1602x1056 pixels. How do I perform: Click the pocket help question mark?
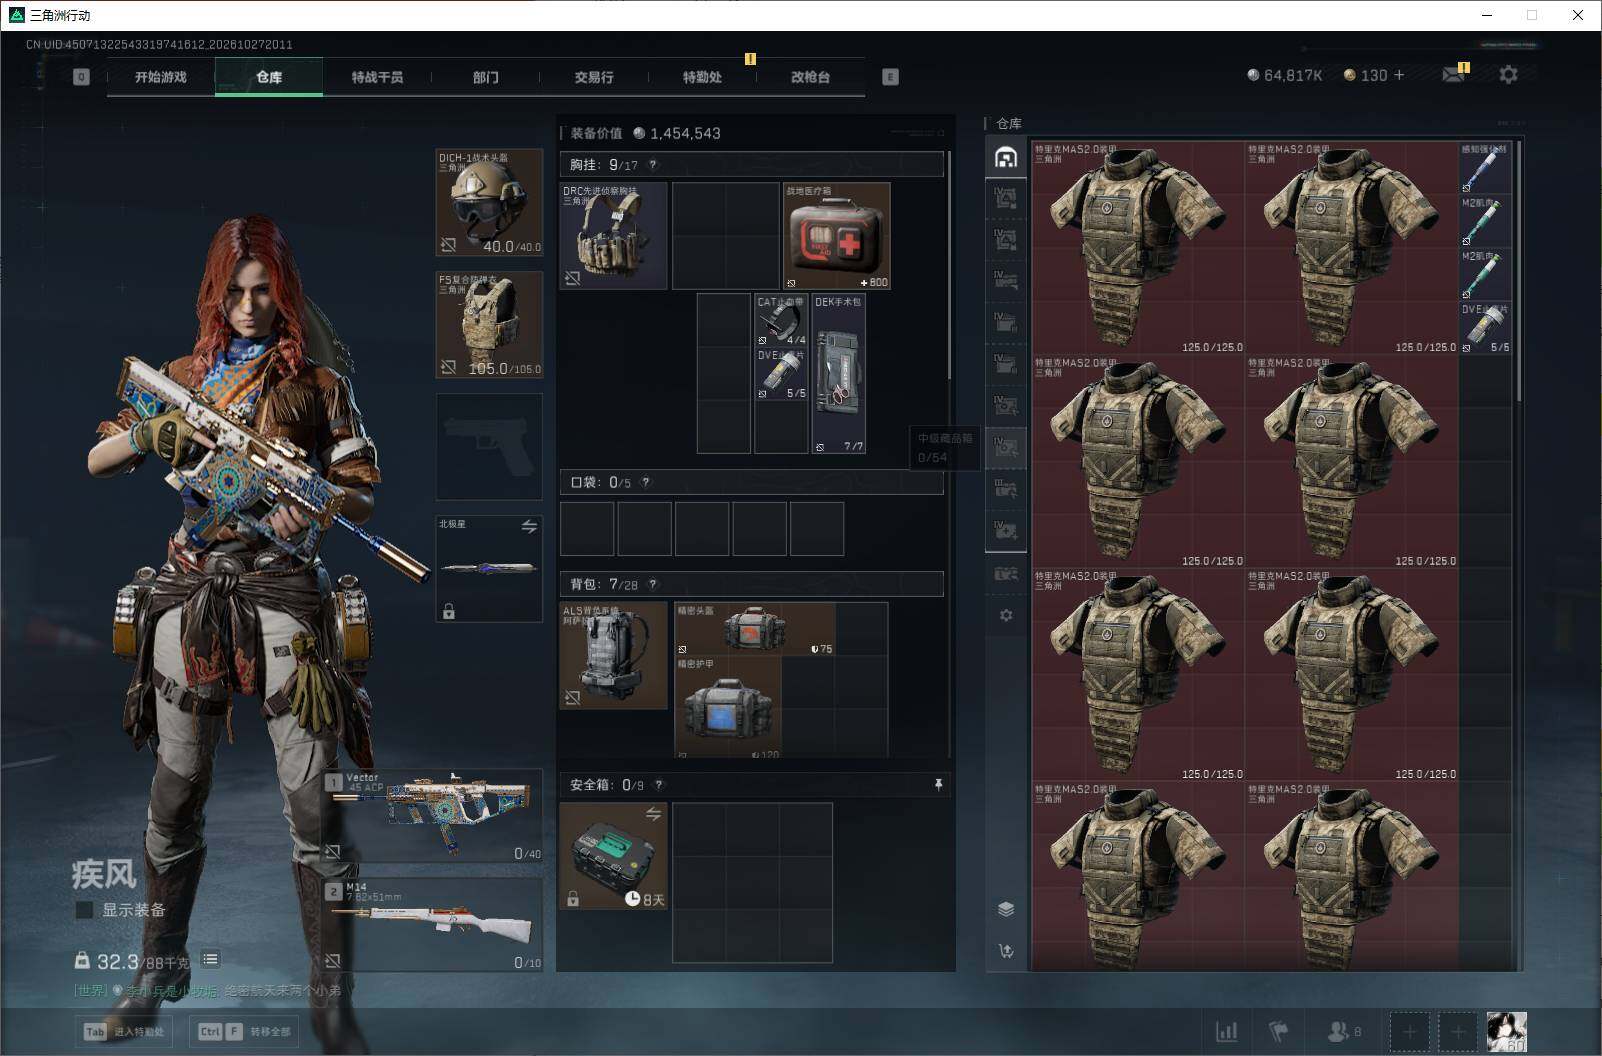(646, 482)
